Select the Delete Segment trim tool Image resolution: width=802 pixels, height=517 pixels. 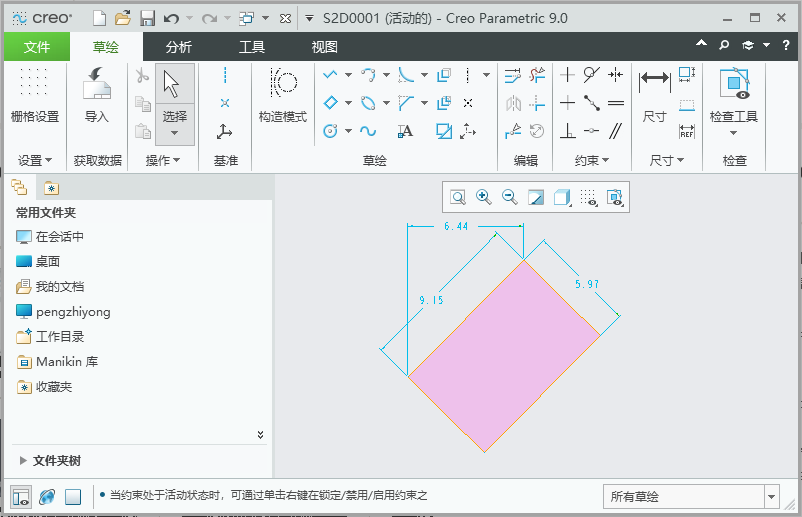(x=537, y=75)
